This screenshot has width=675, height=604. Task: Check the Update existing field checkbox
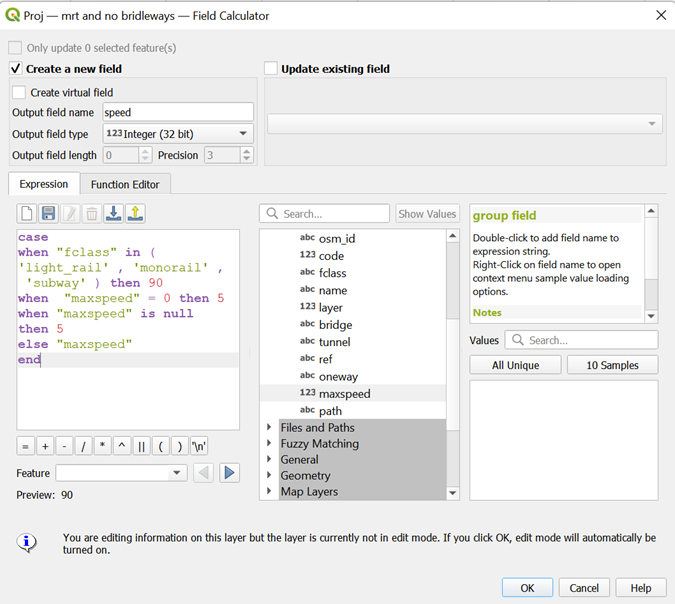point(271,69)
